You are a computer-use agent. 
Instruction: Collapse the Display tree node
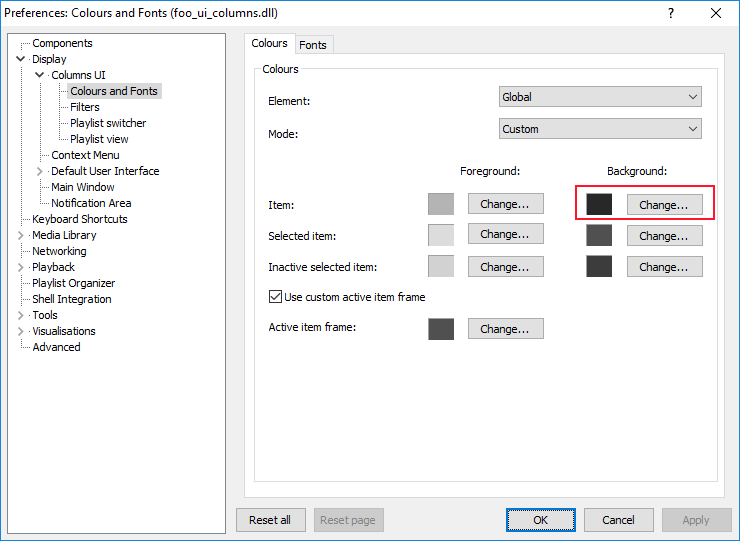[21, 59]
